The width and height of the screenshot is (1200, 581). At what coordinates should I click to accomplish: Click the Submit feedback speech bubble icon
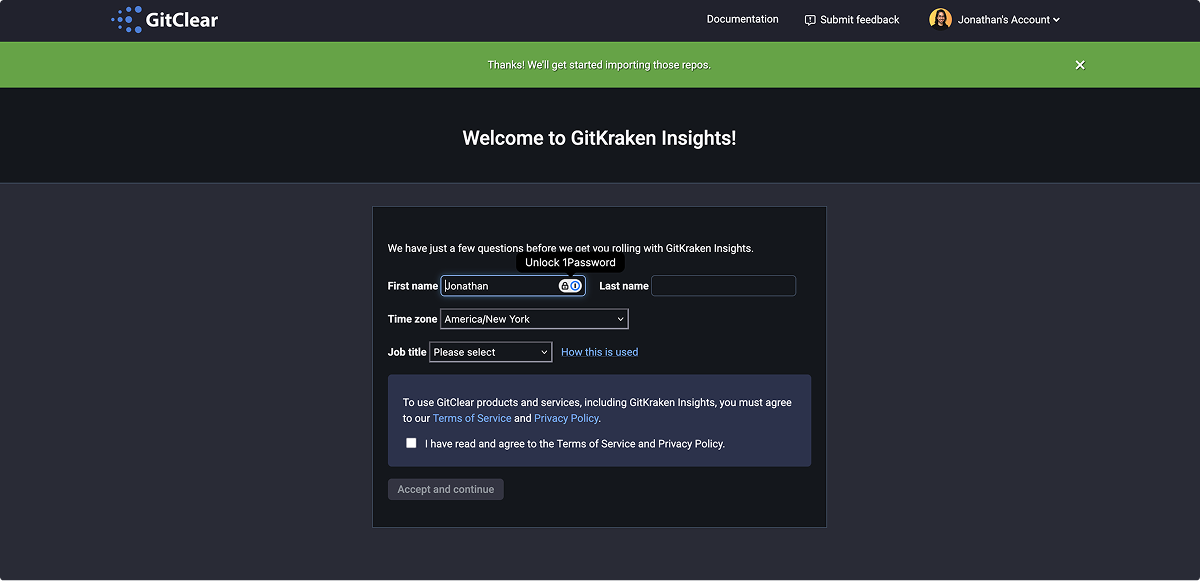810,20
